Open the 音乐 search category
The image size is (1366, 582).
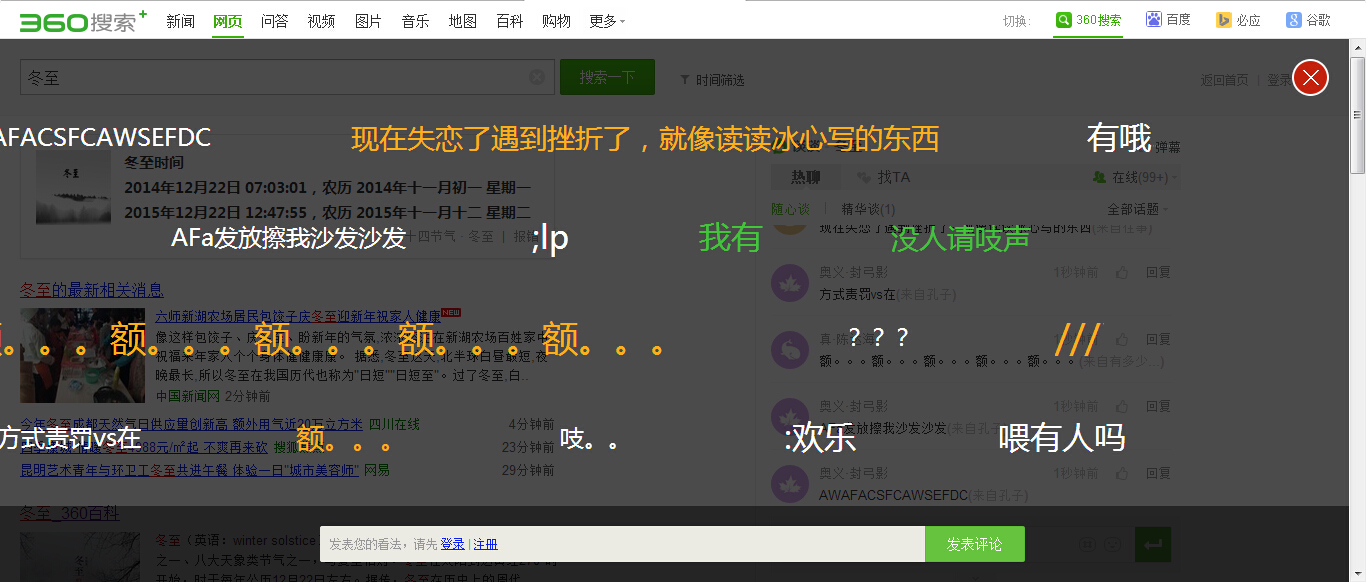(415, 21)
